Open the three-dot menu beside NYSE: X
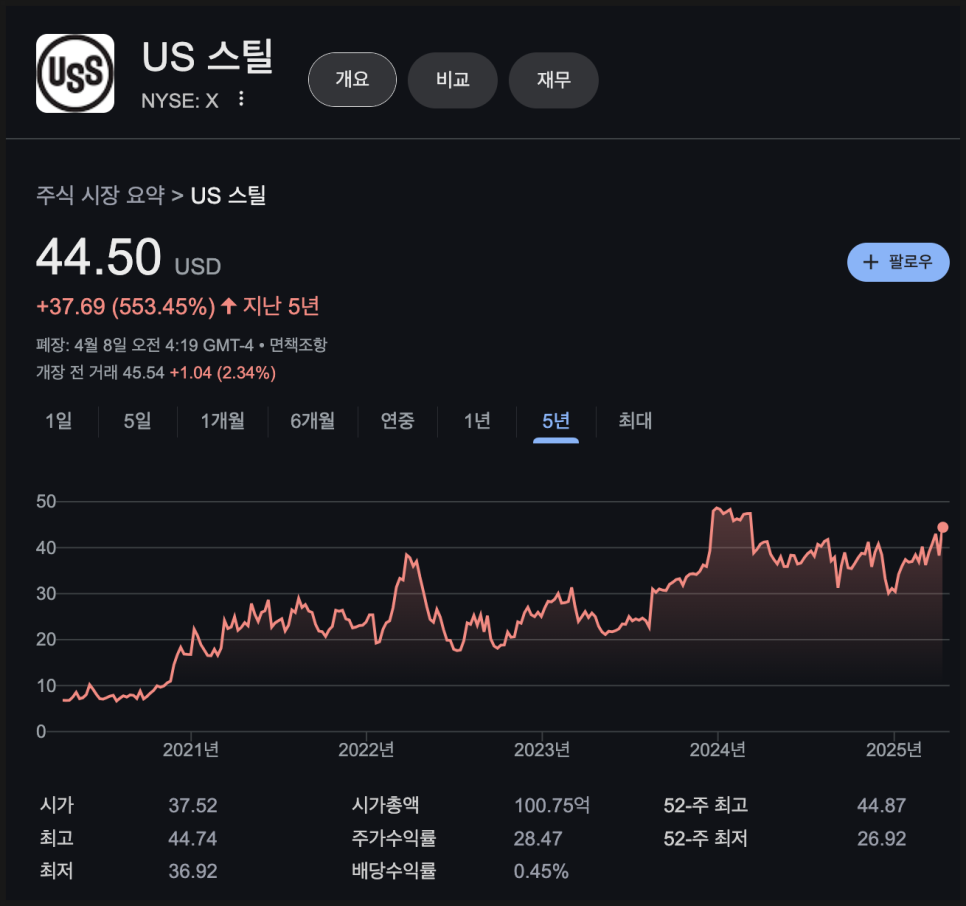This screenshot has height=906, width=966. (x=241, y=99)
